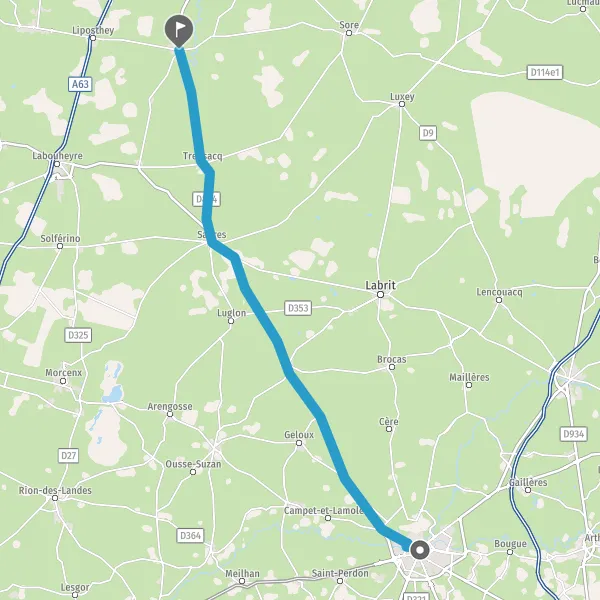Click the Lencouacq village label
Screen dimensions: 600x600
[499, 292]
